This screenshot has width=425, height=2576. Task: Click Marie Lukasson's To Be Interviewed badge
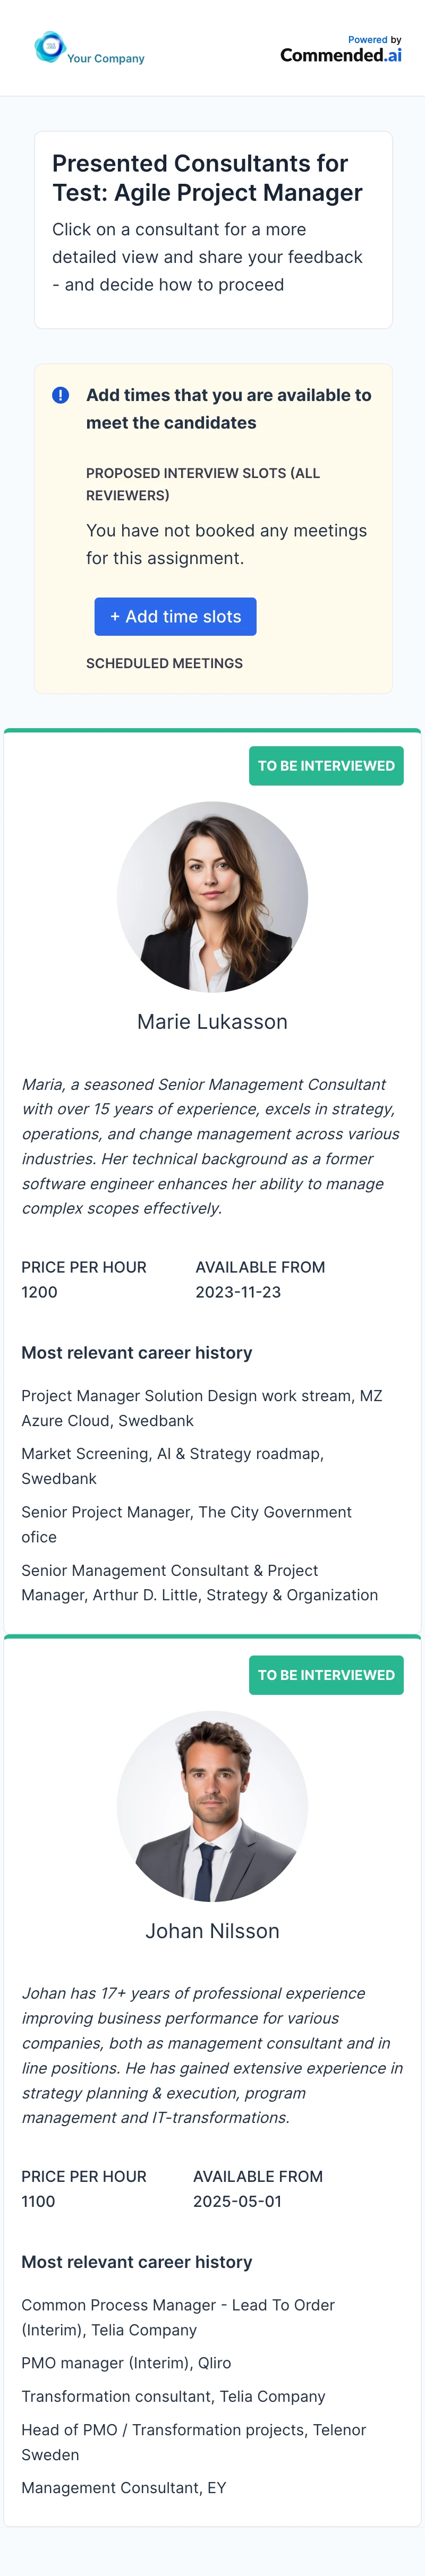point(326,766)
